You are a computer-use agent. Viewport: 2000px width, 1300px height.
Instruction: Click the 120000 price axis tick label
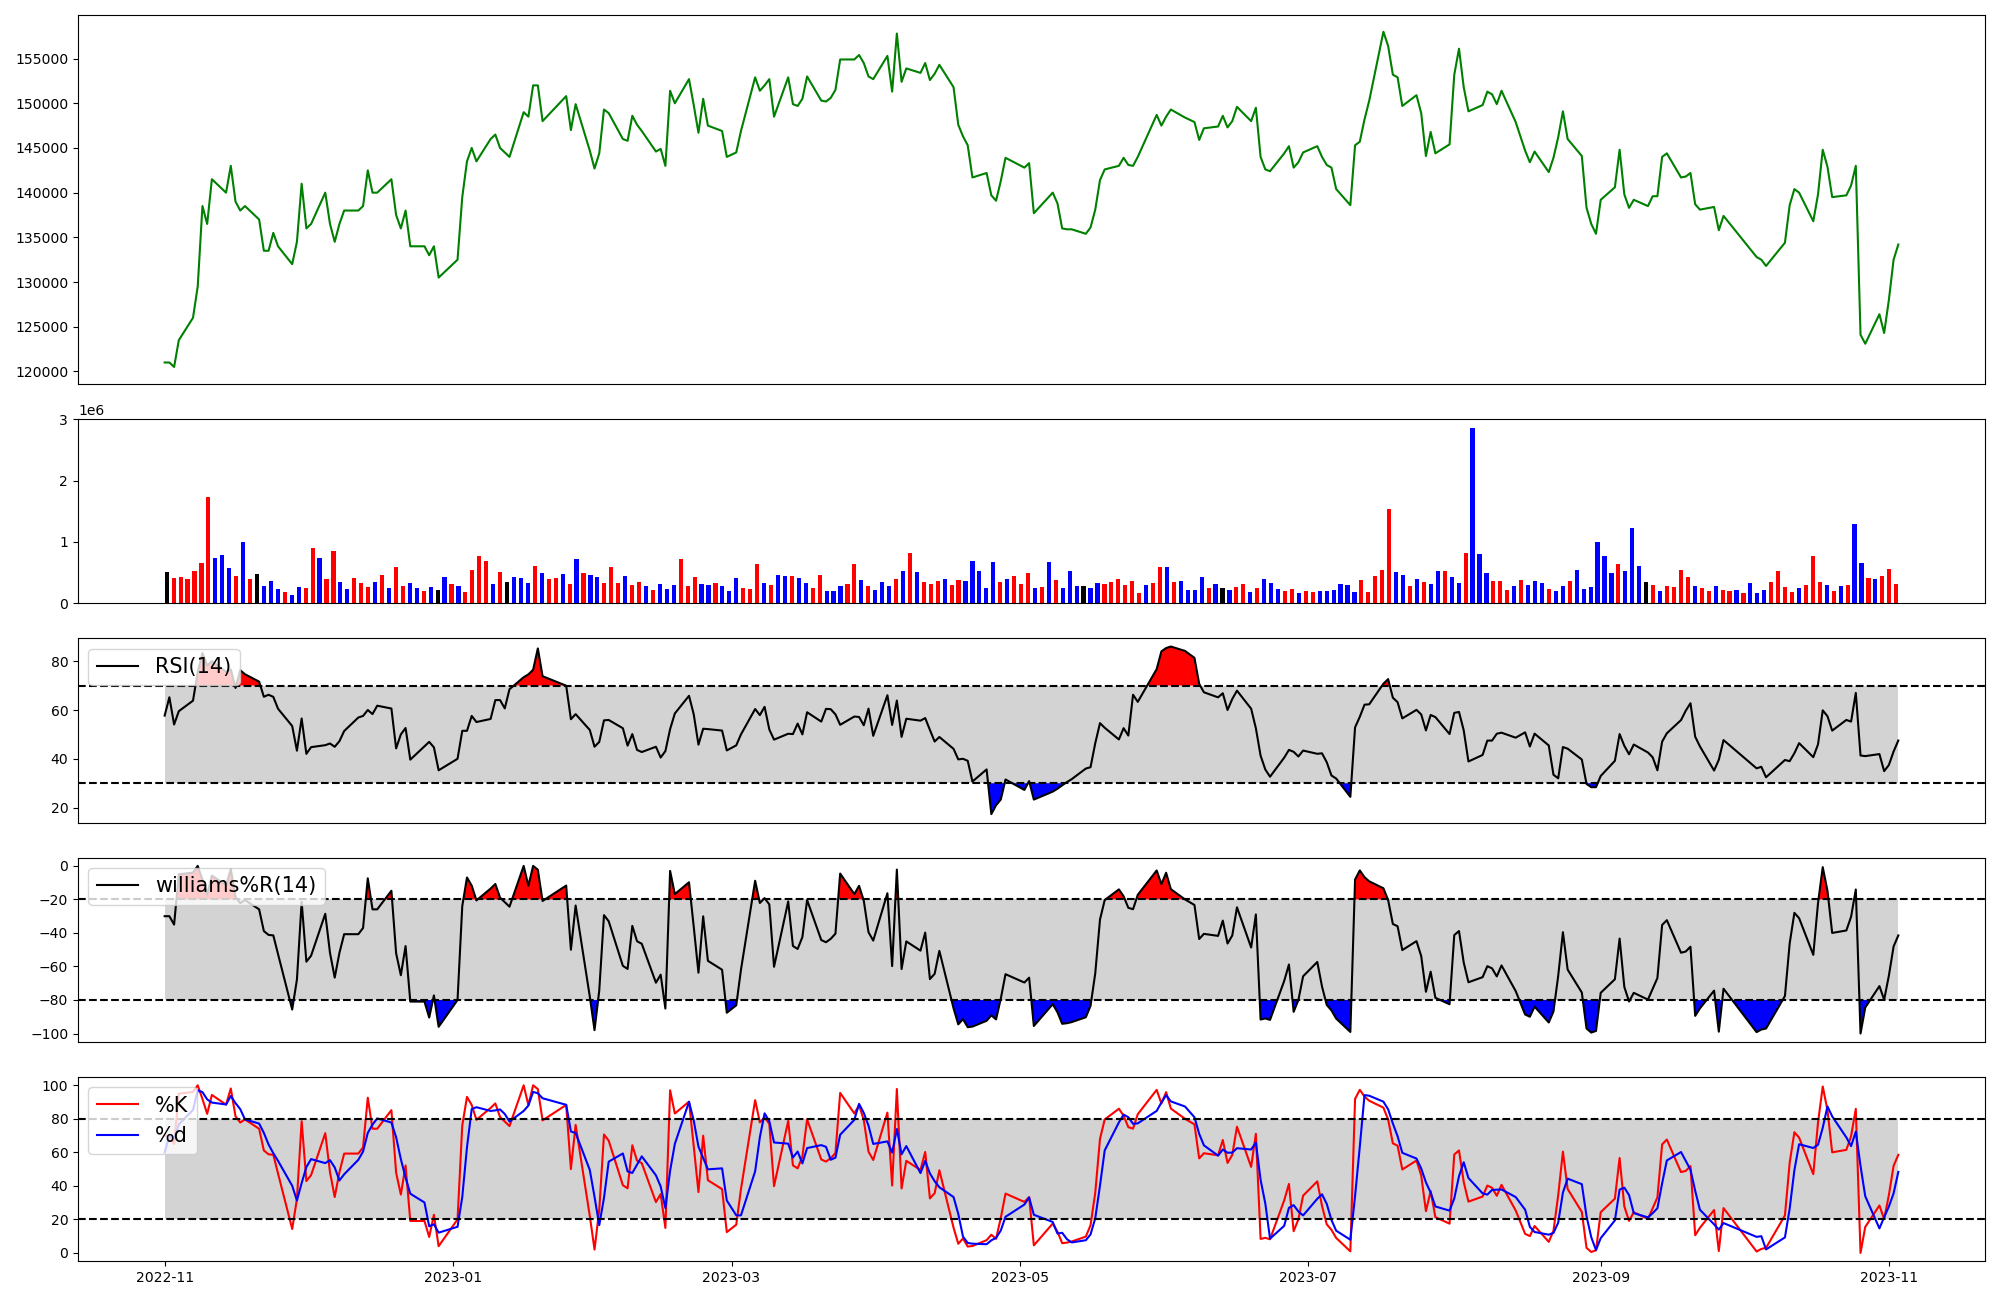[42, 372]
